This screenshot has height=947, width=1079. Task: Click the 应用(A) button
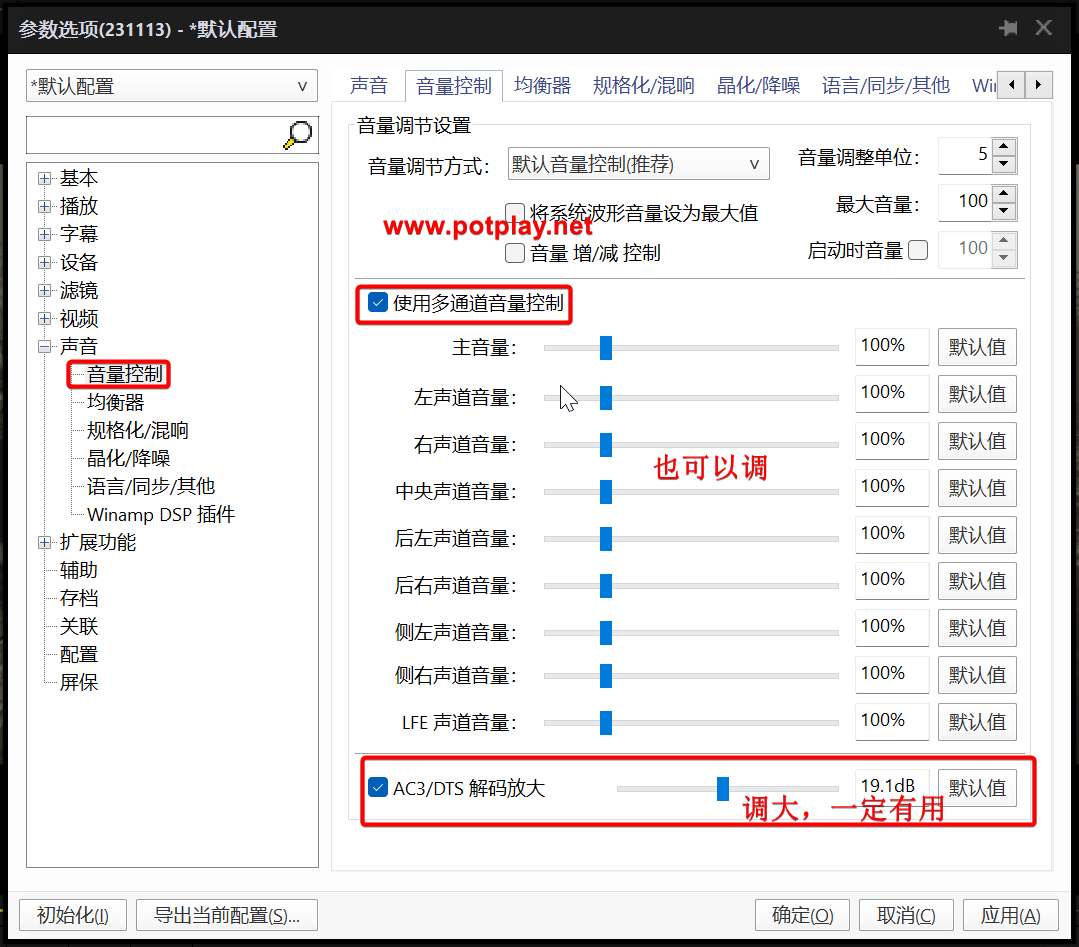1010,915
